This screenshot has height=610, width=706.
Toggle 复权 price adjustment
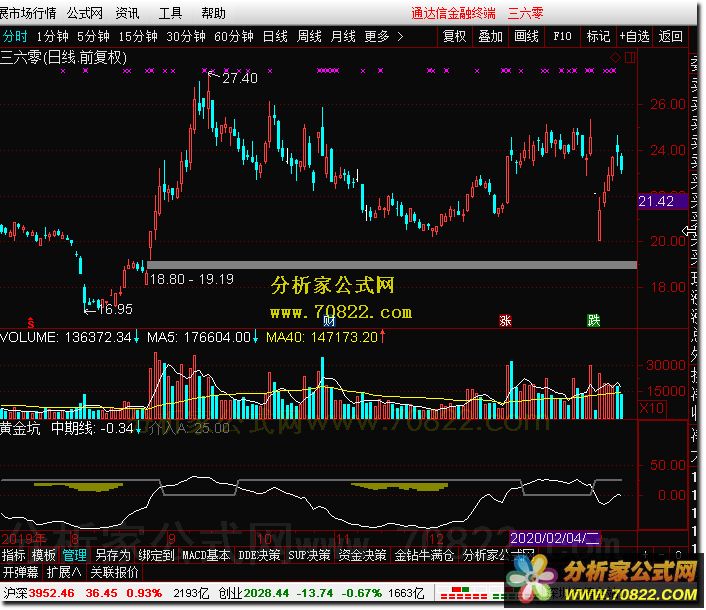[x=454, y=36]
